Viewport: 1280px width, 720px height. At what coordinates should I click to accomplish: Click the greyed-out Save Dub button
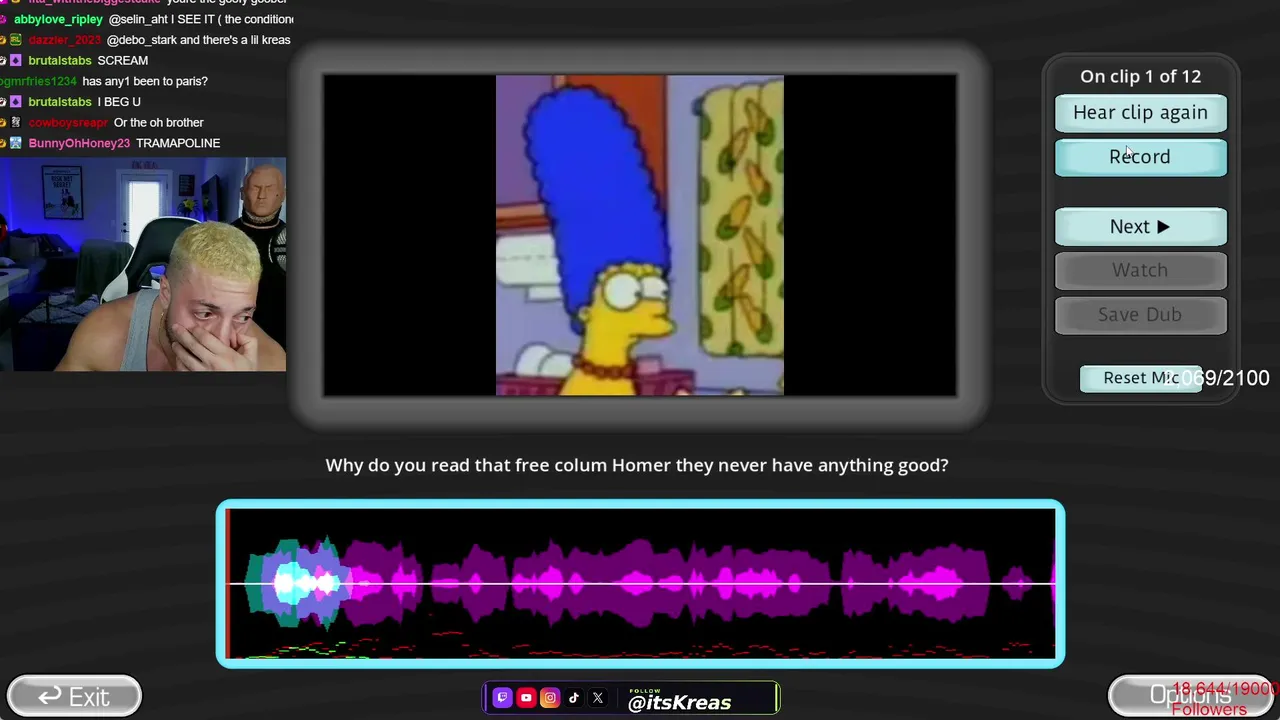tap(1140, 314)
